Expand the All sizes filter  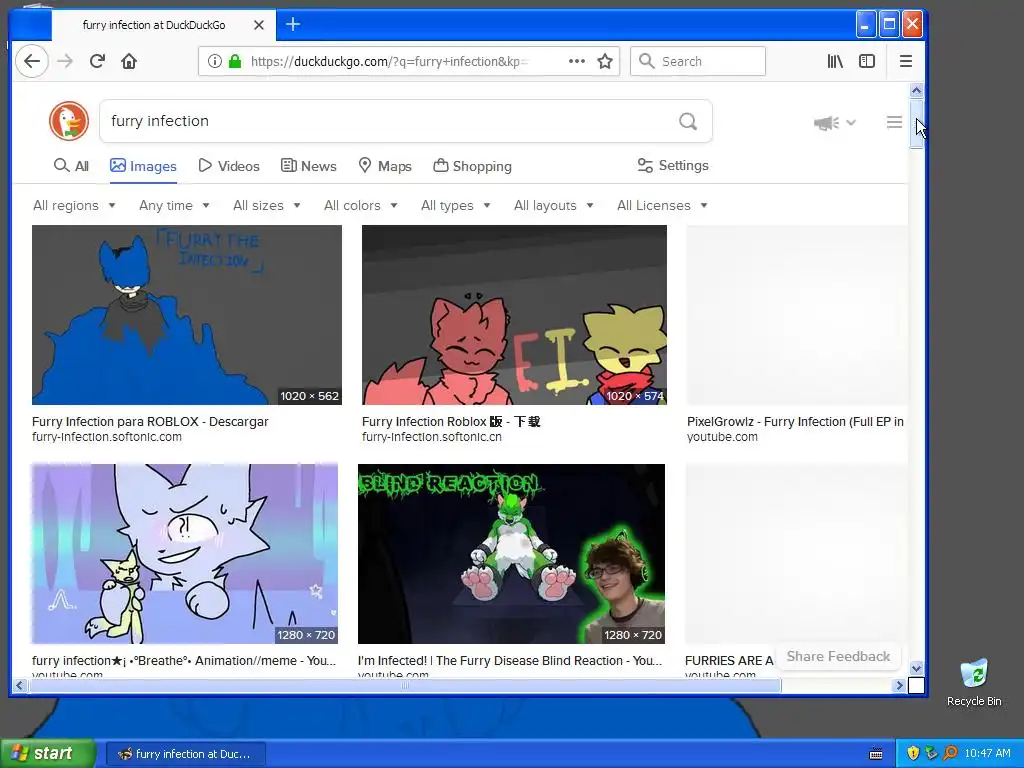pyautogui.click(x=266, y=205)
